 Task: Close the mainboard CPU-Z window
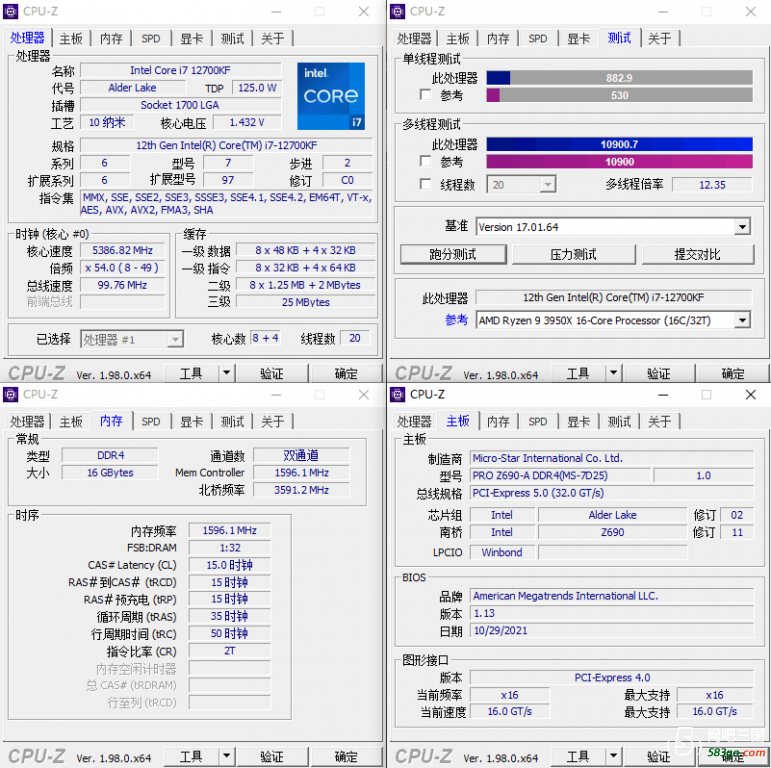[x=750, y=394]
